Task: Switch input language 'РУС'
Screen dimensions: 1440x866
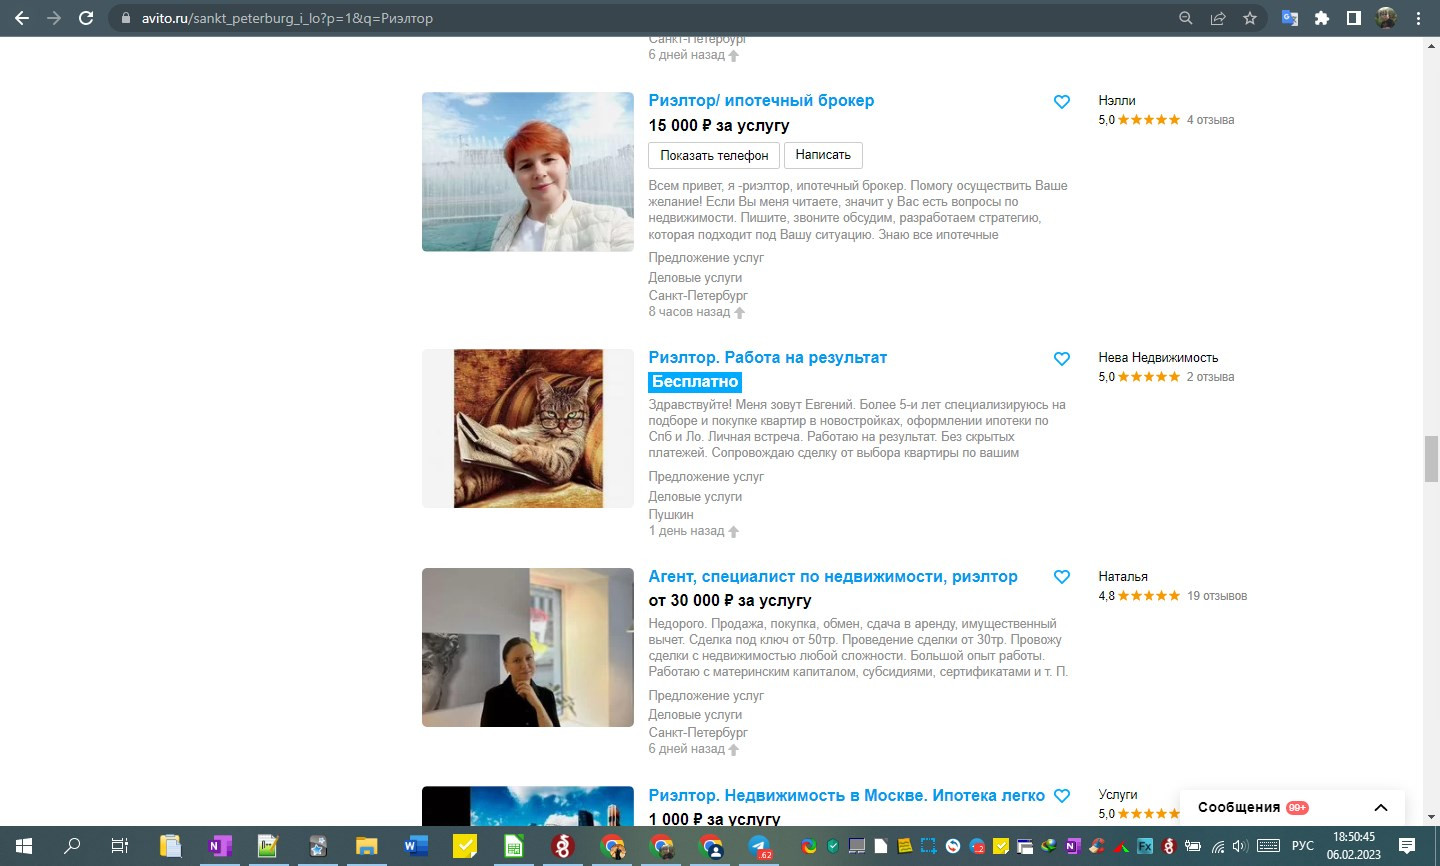Action: [1302, 846]
